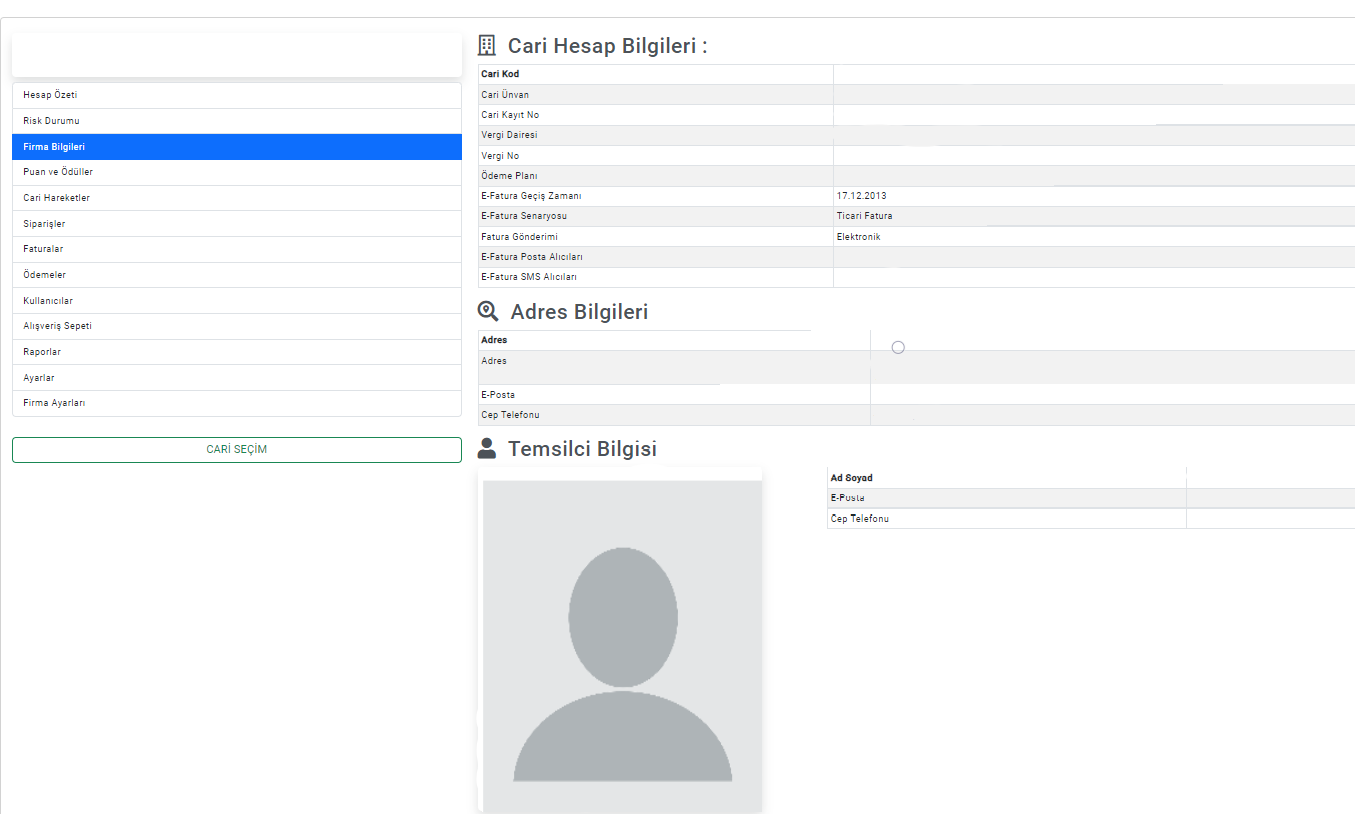Image resolution: width=1355 pixels, height=826 pixels.
Task: Open Alışveriş Sepeti
Action: [236, 326]
